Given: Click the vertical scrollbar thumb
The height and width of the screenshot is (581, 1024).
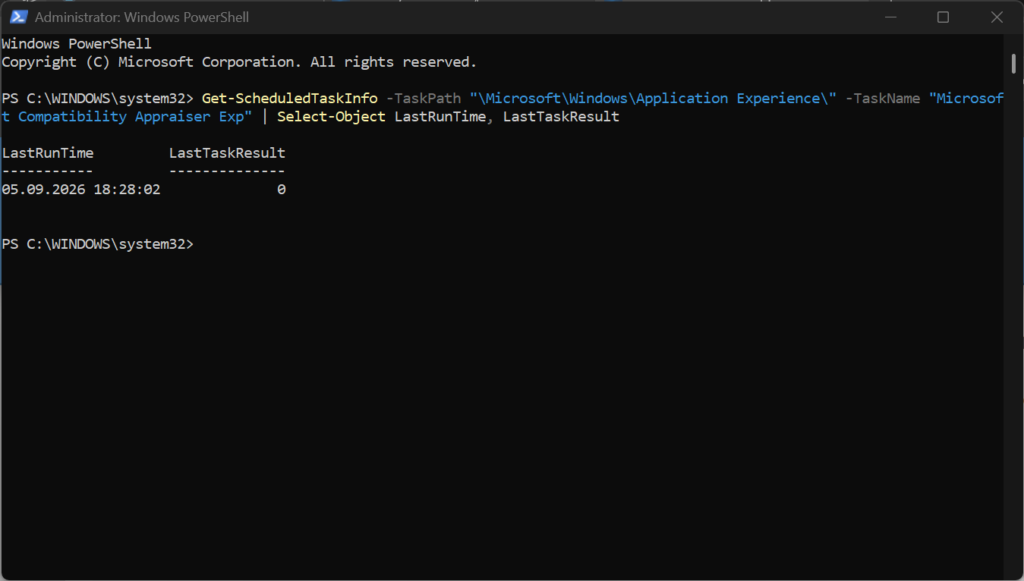Looking at the screenshot, I should (x=1013, y=64).
